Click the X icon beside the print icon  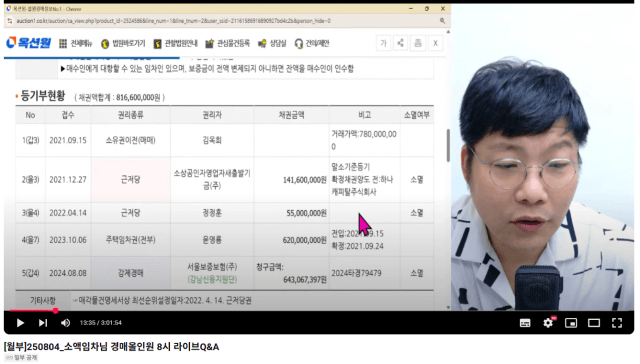(x=435, y=43)
